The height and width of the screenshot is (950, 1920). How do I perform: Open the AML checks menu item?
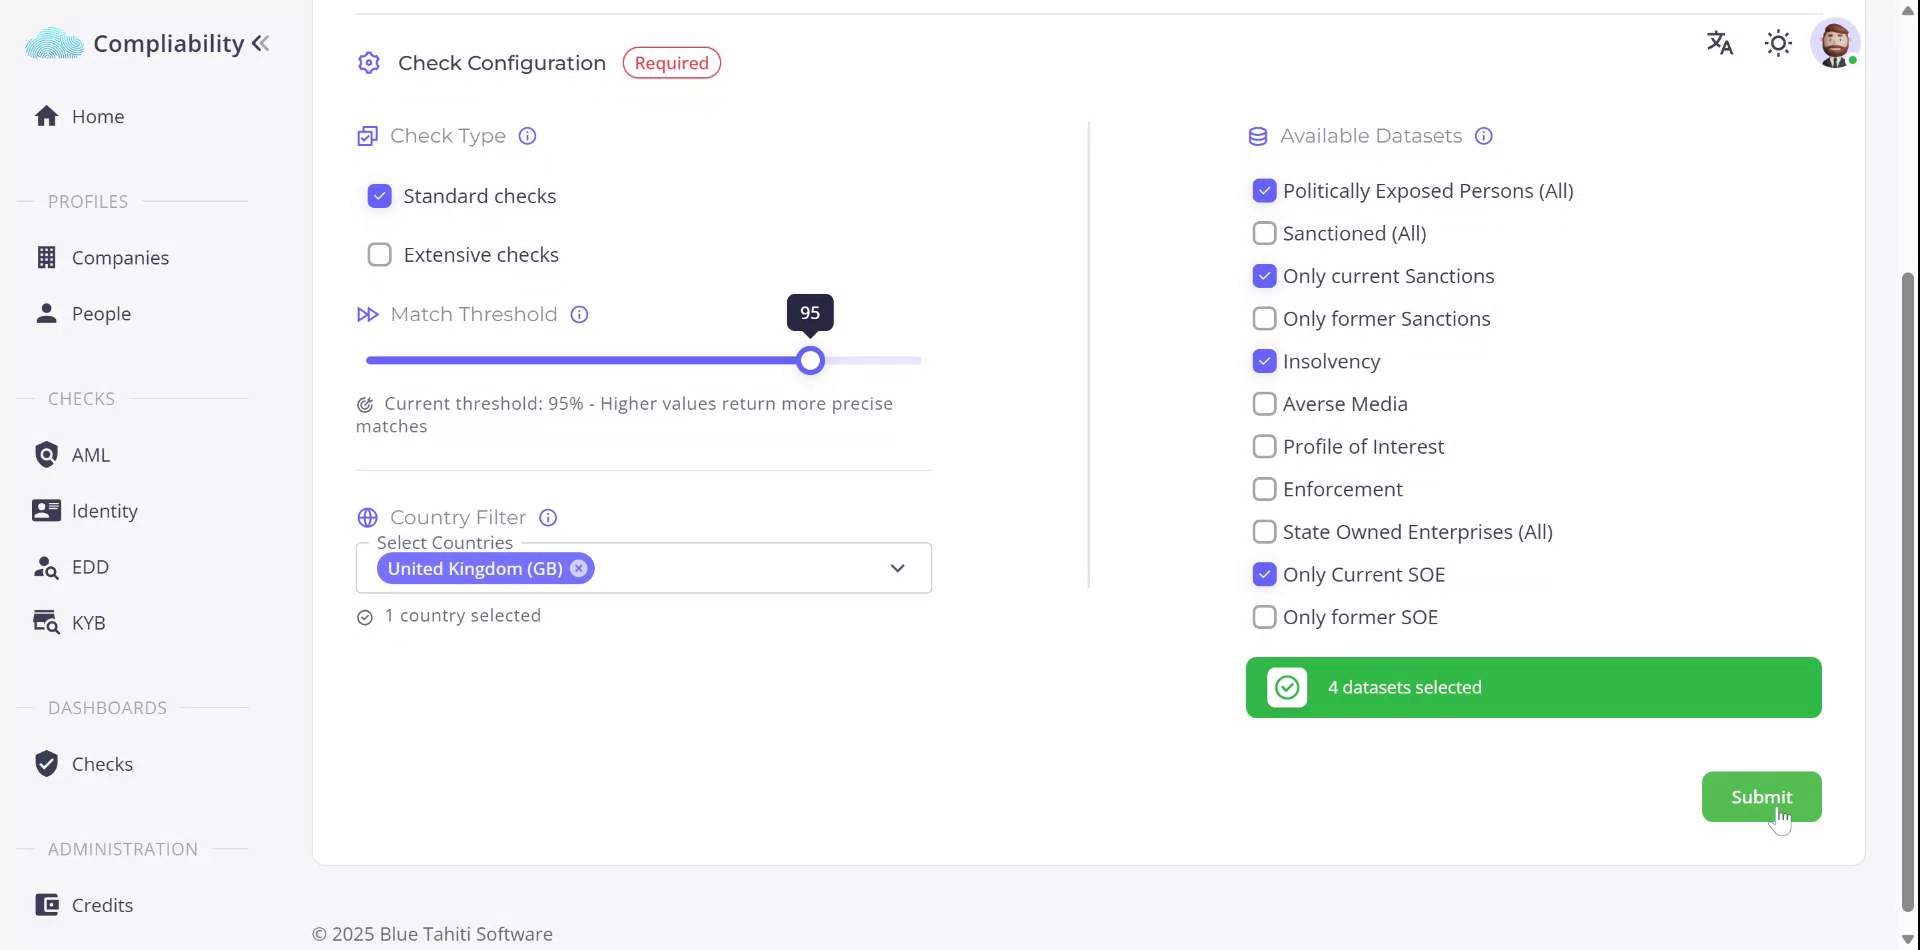[90, 455]
